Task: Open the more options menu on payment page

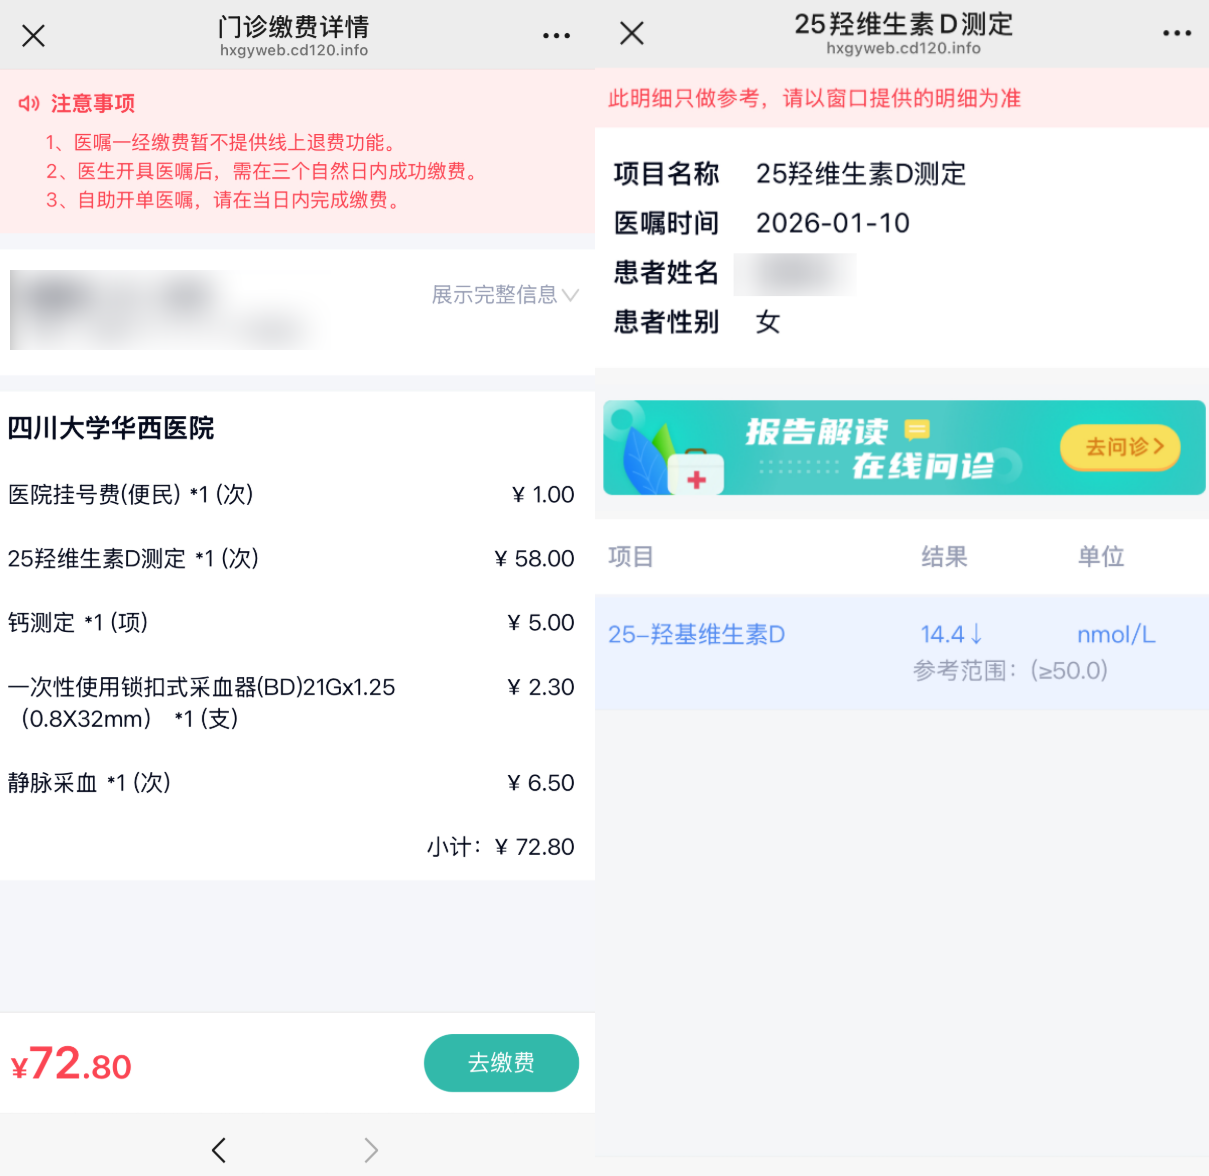Action: point(556,36)
